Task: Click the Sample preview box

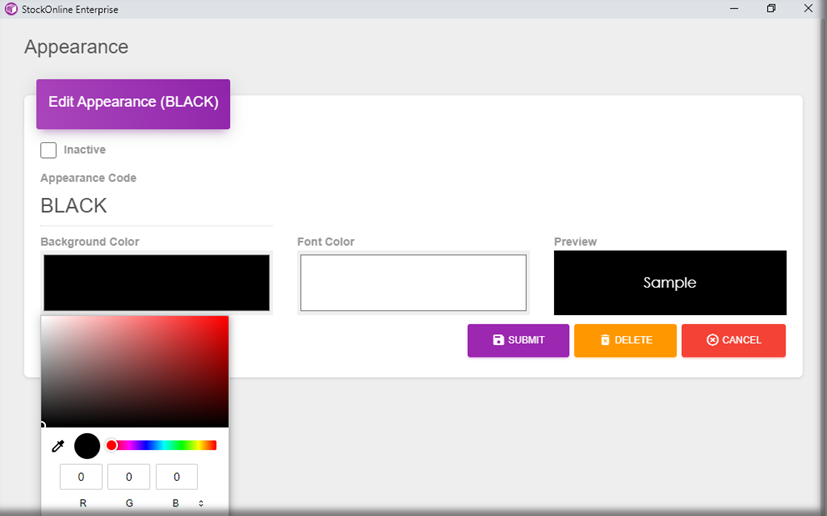Action: 670,283
